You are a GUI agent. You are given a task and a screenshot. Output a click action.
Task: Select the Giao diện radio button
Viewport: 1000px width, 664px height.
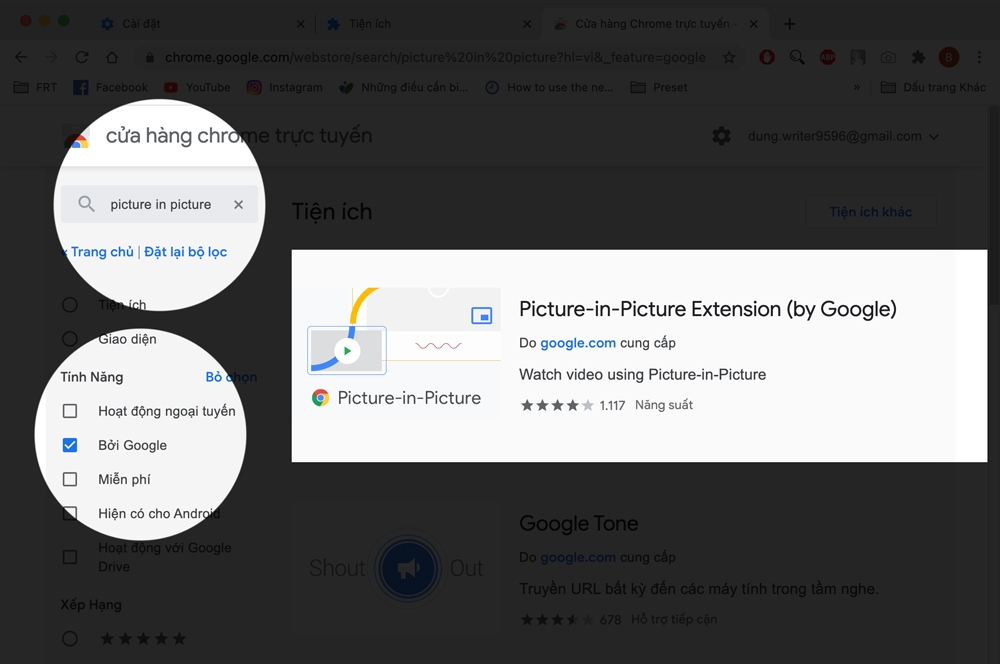(70, 339)
